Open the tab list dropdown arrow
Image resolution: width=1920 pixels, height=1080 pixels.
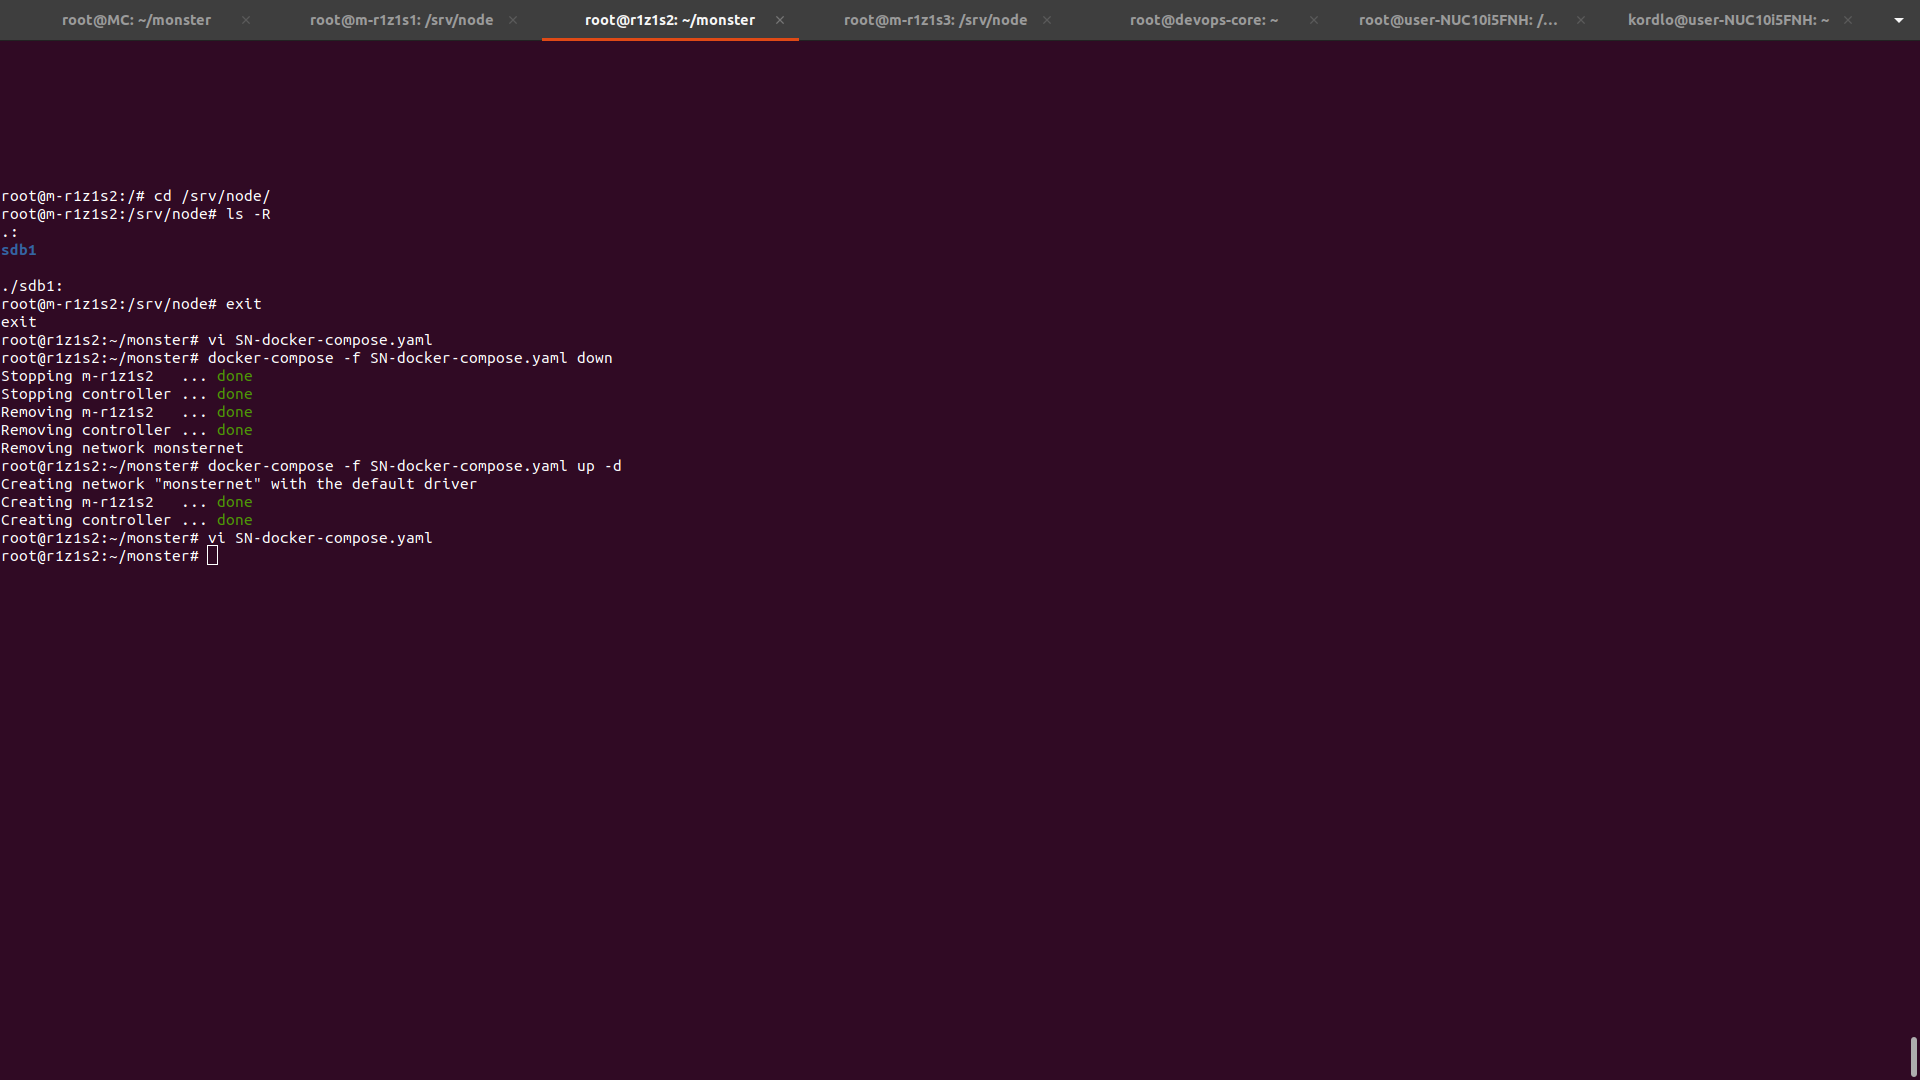pyautogui.click(x=1898, y=20)
